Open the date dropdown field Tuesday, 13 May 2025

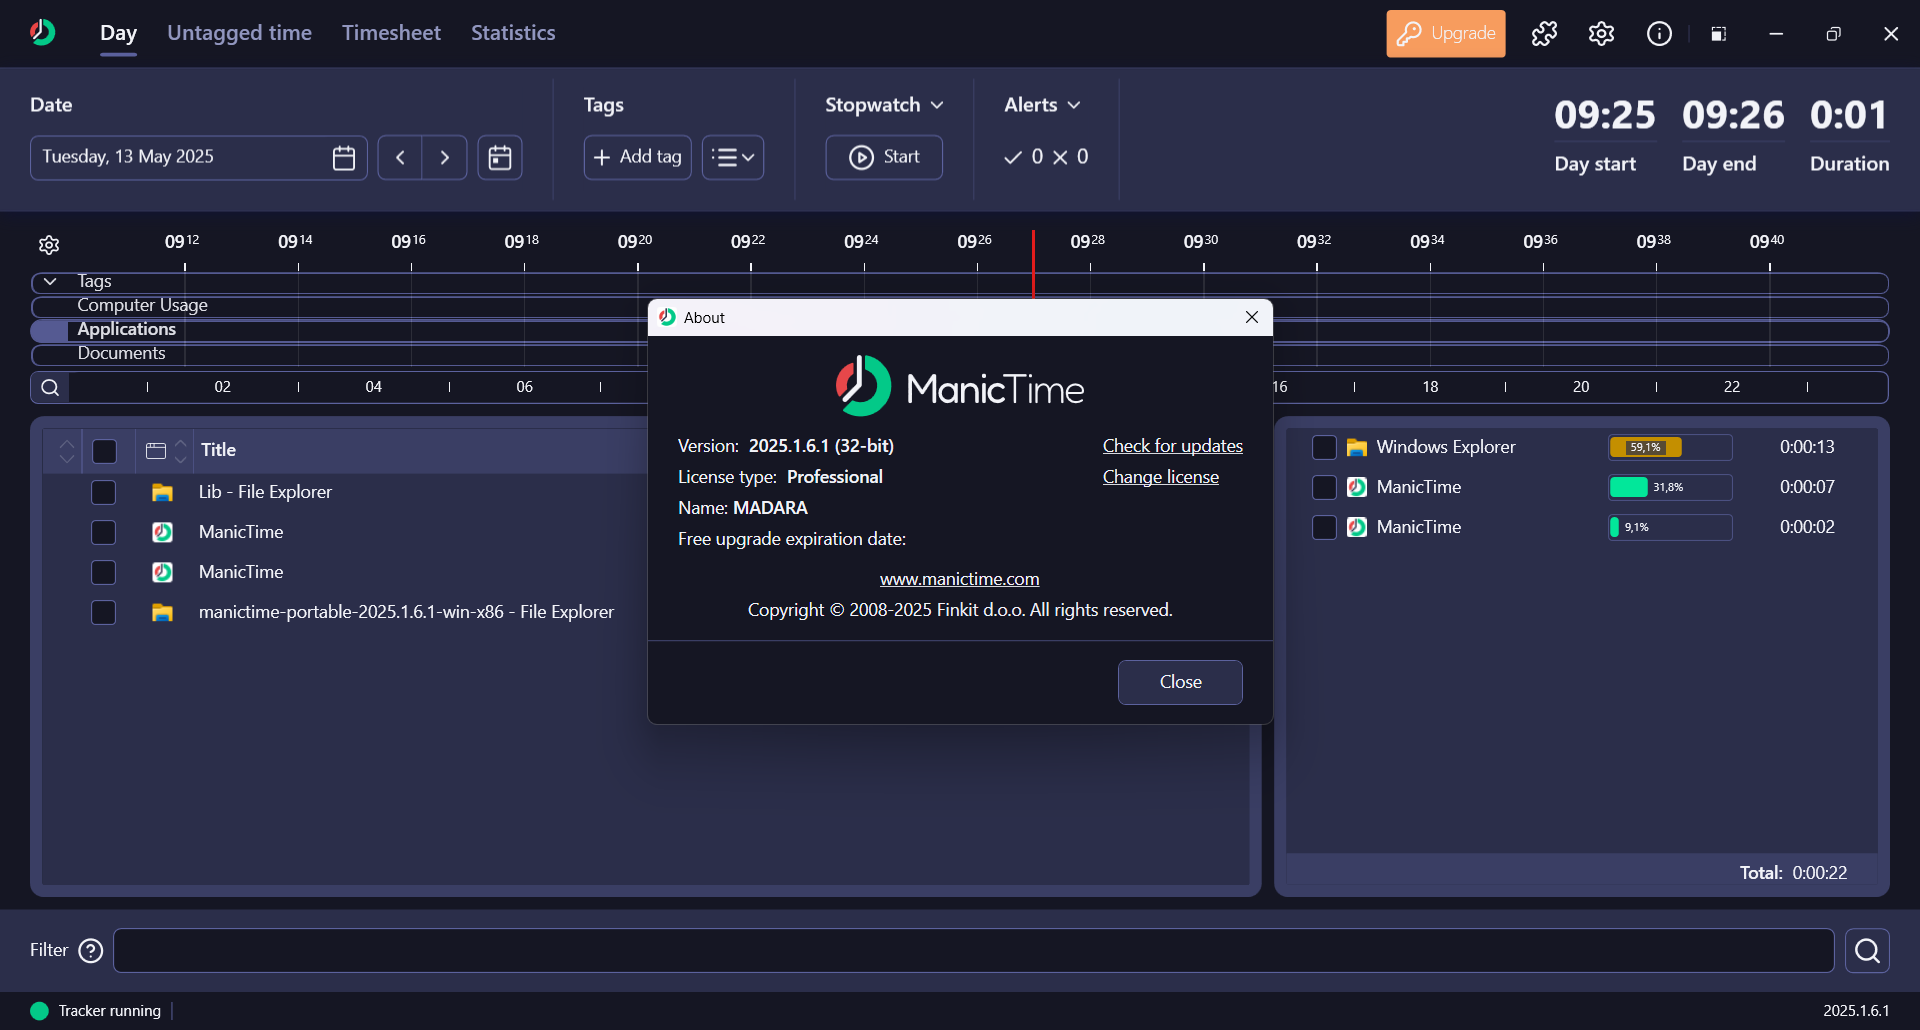[x=198, y=158]
